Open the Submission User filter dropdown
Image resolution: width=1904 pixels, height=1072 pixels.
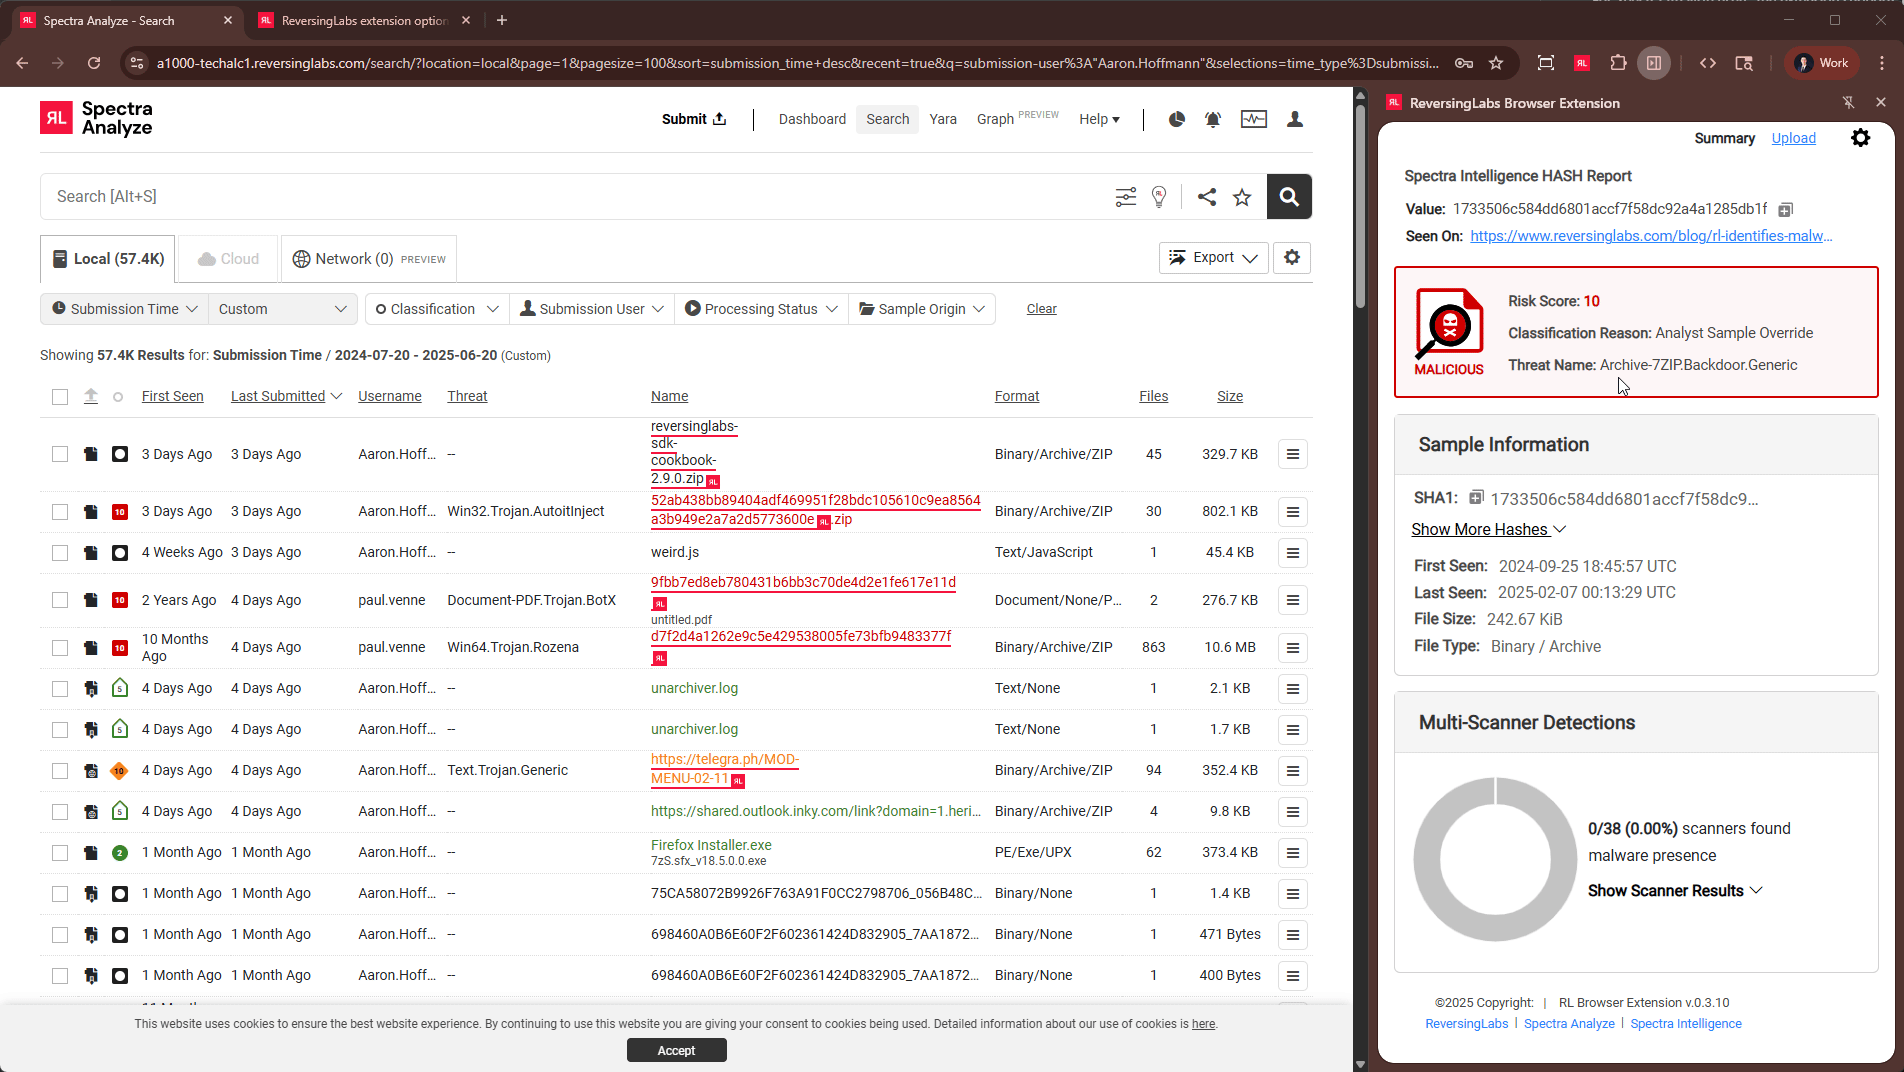(x=592, y=309)
